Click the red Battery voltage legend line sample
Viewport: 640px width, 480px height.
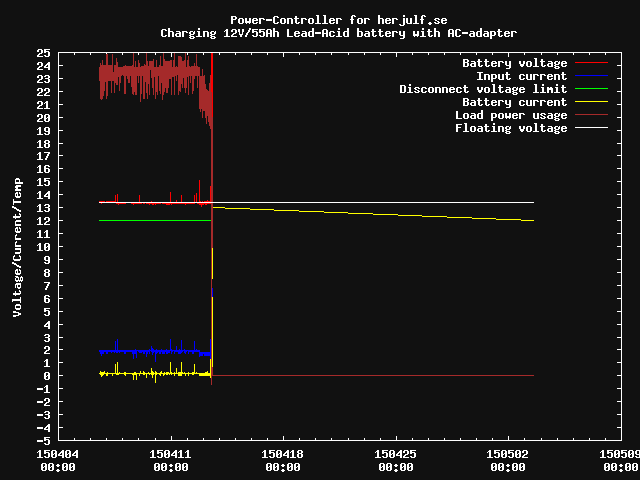click(x=592, y=63)
